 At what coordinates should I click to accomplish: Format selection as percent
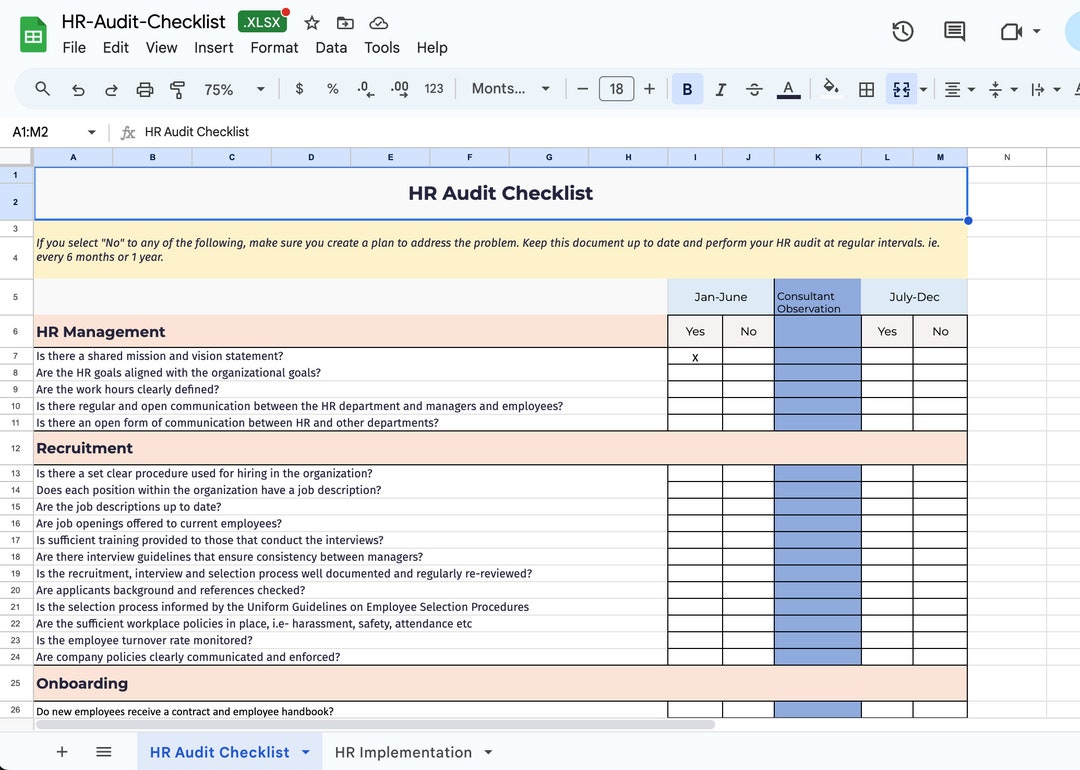pos(332,88)
